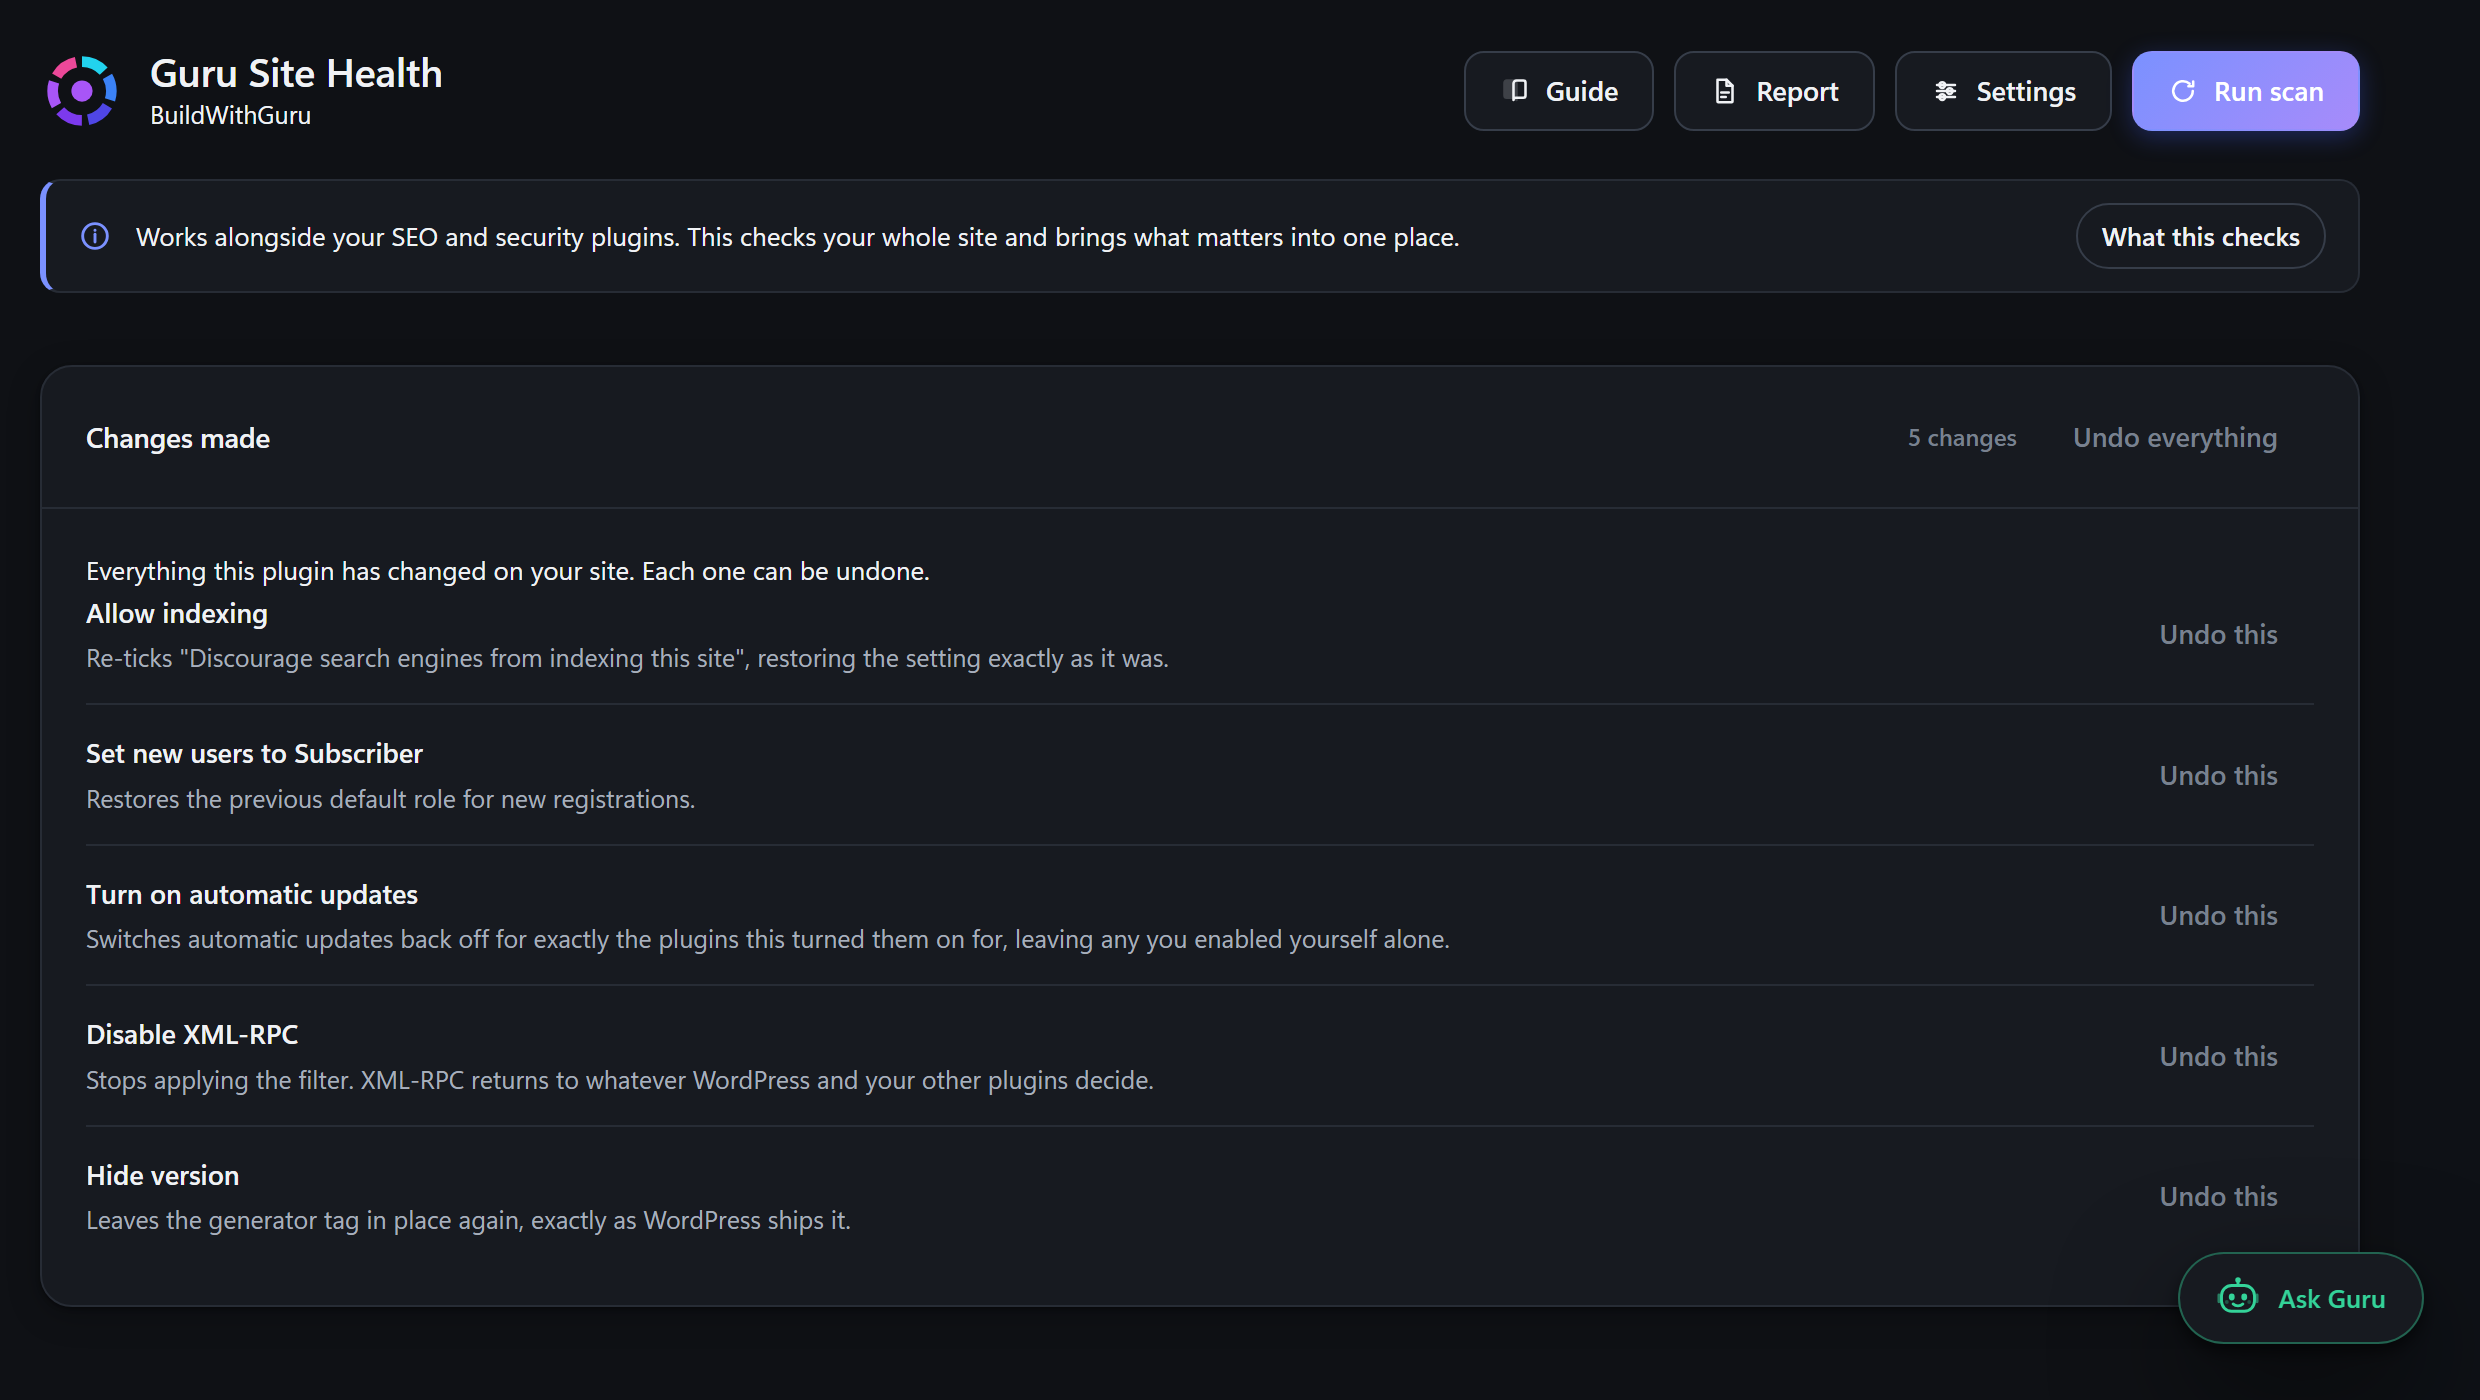Click the refresh icon in Run scan
The image size is (2480, 1400).
point(2183,91)
